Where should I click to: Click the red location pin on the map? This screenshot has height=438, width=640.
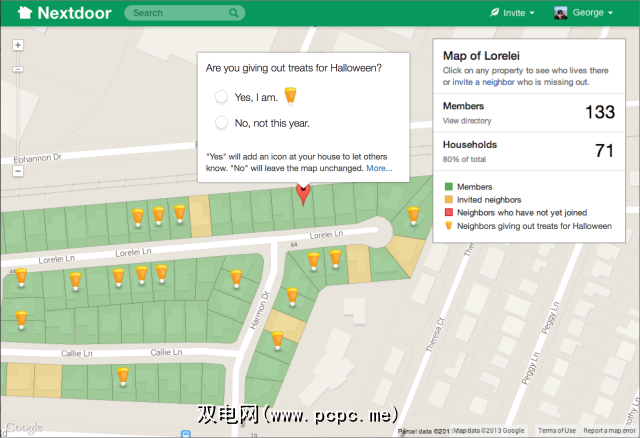(303, 194)
